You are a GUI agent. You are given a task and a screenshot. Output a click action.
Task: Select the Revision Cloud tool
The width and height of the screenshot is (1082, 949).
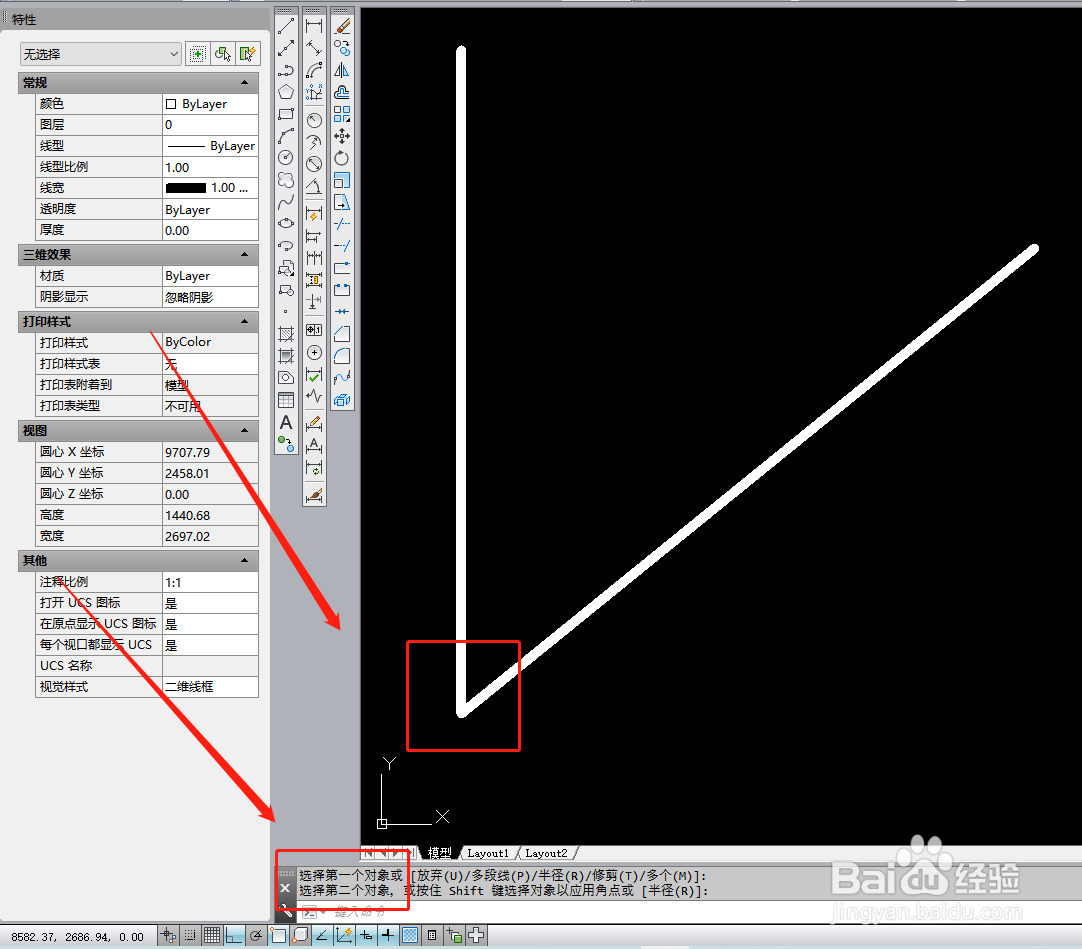pos(286,179)
